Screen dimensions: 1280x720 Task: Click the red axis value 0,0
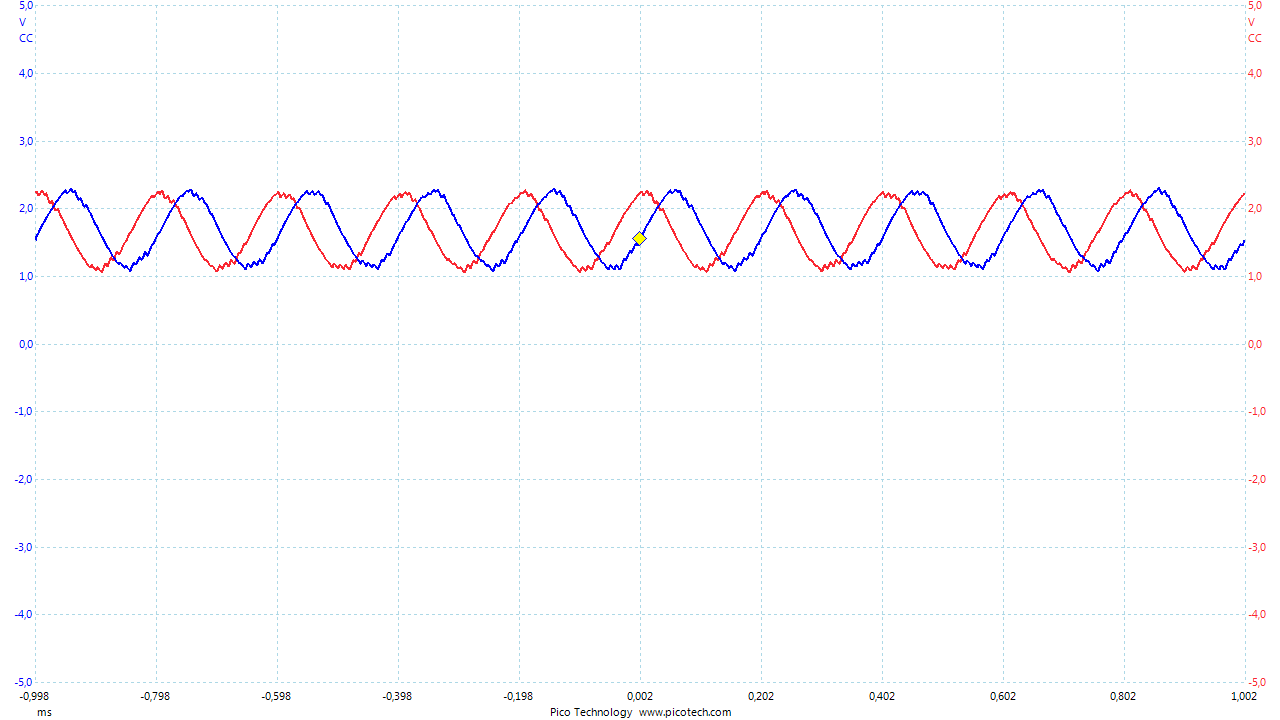click(x=1254, y=344)
